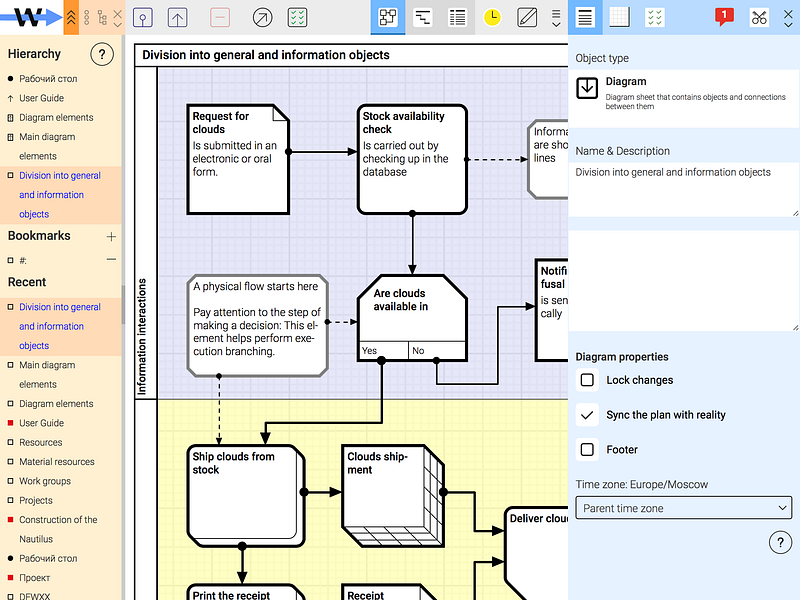Image resolution: width=800 pixels, height=600 pixels.
Task: Open DFWXX in Recent list
Action: (35, 596)
